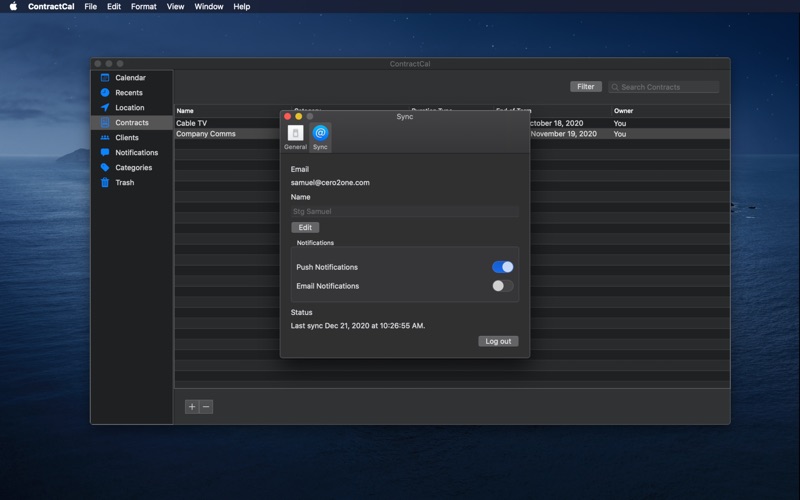
Task: Click the Location label in sidebar
Action: point(130,108)
